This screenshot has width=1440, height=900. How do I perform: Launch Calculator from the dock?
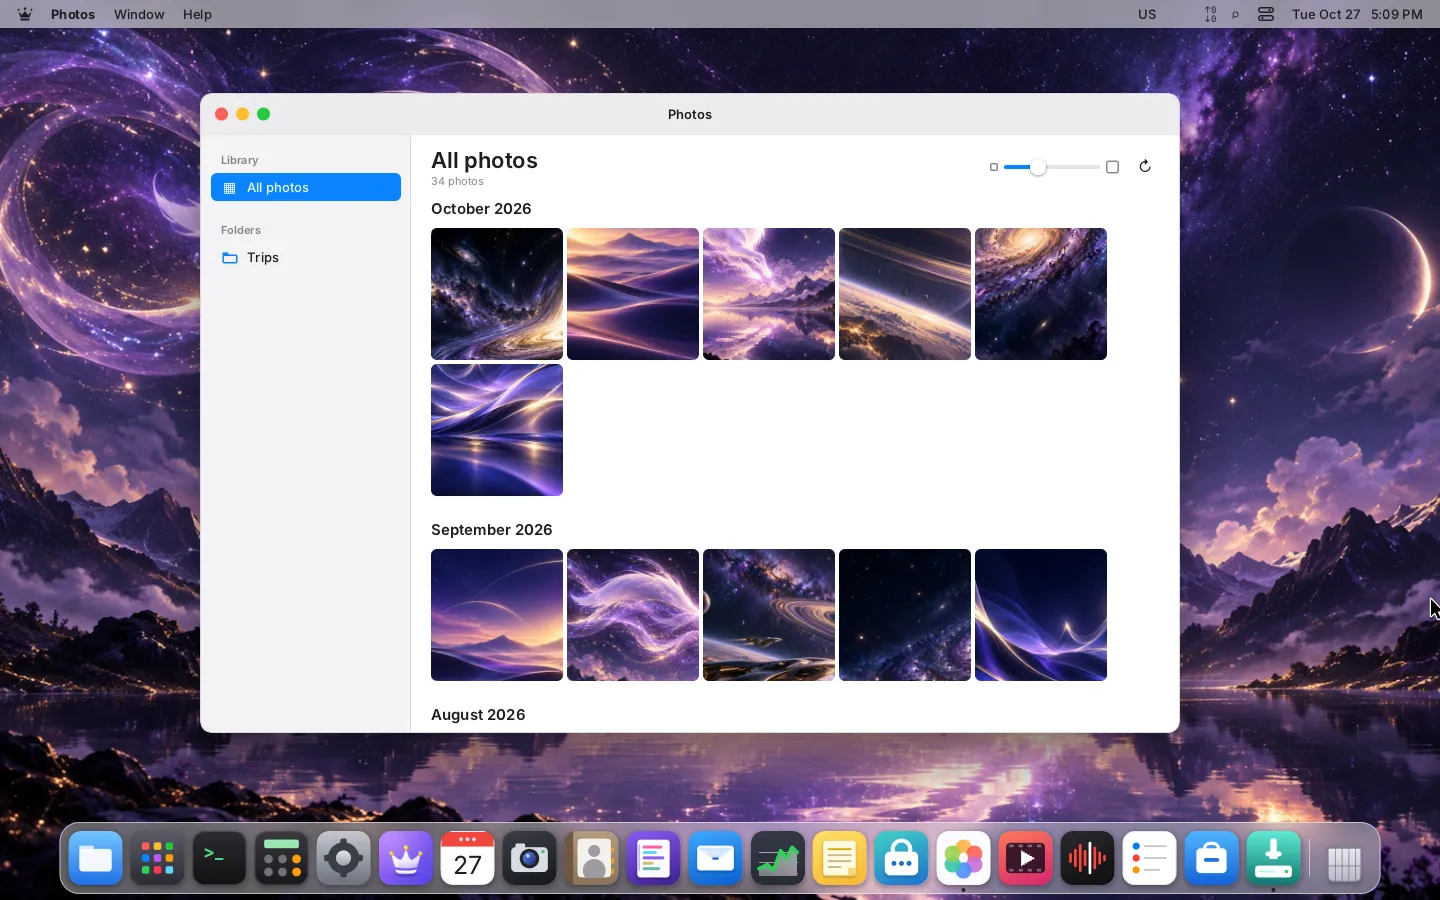click(282, 858)
